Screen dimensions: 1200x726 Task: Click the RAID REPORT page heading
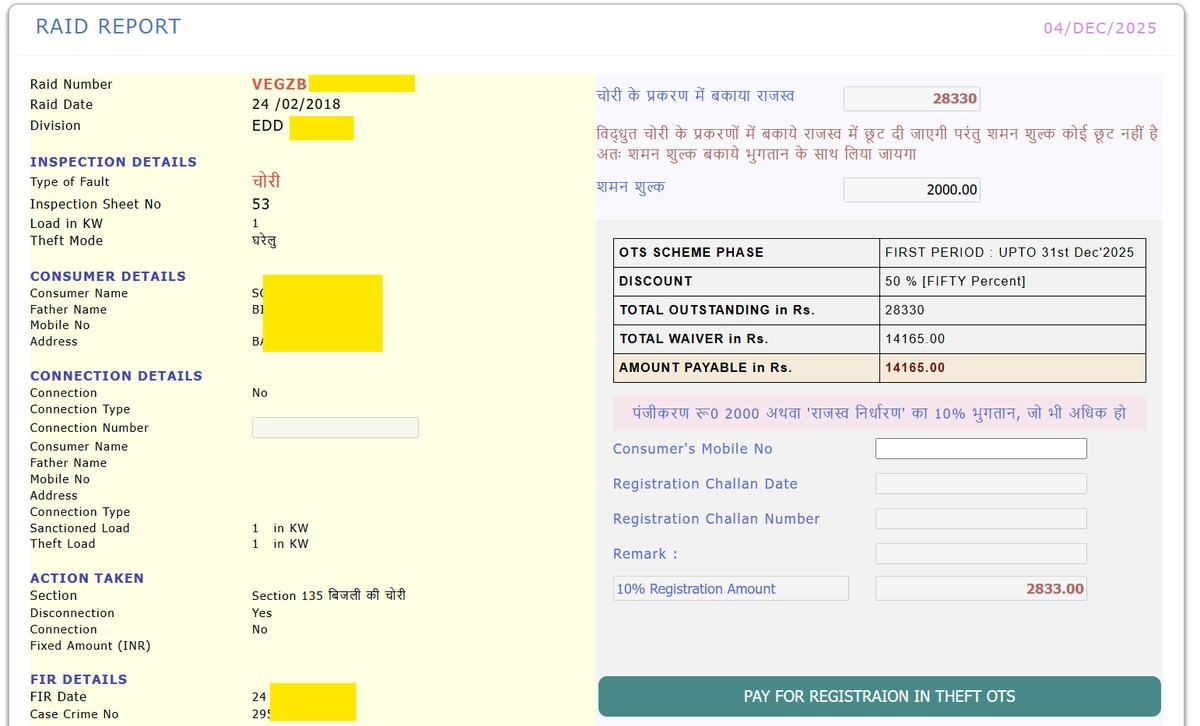click(x=108, y=27)
